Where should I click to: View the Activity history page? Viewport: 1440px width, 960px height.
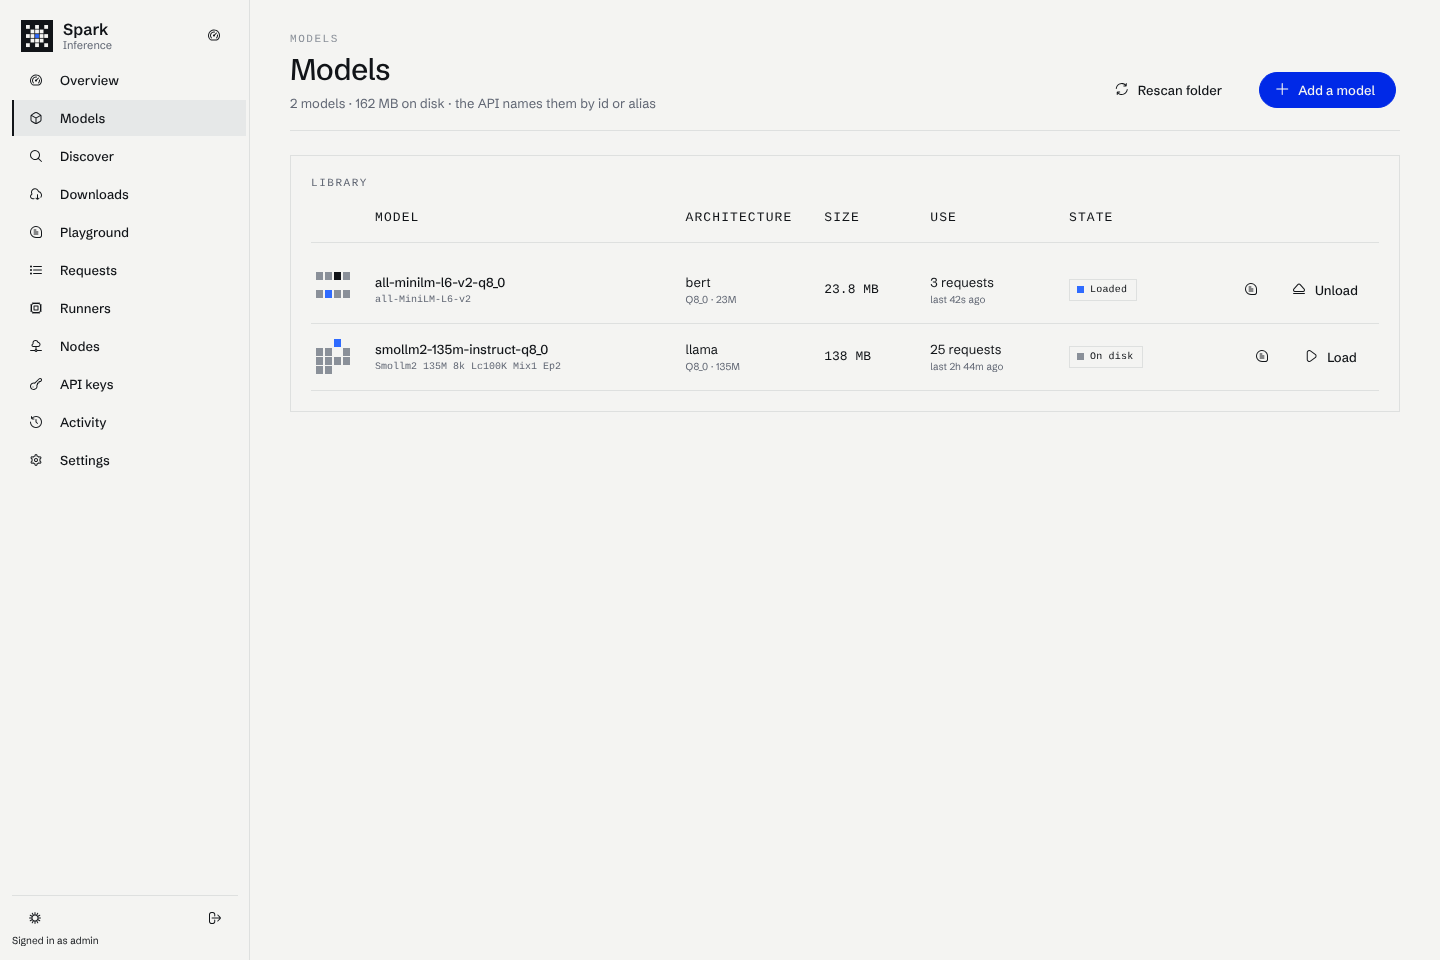click(129, 422)
